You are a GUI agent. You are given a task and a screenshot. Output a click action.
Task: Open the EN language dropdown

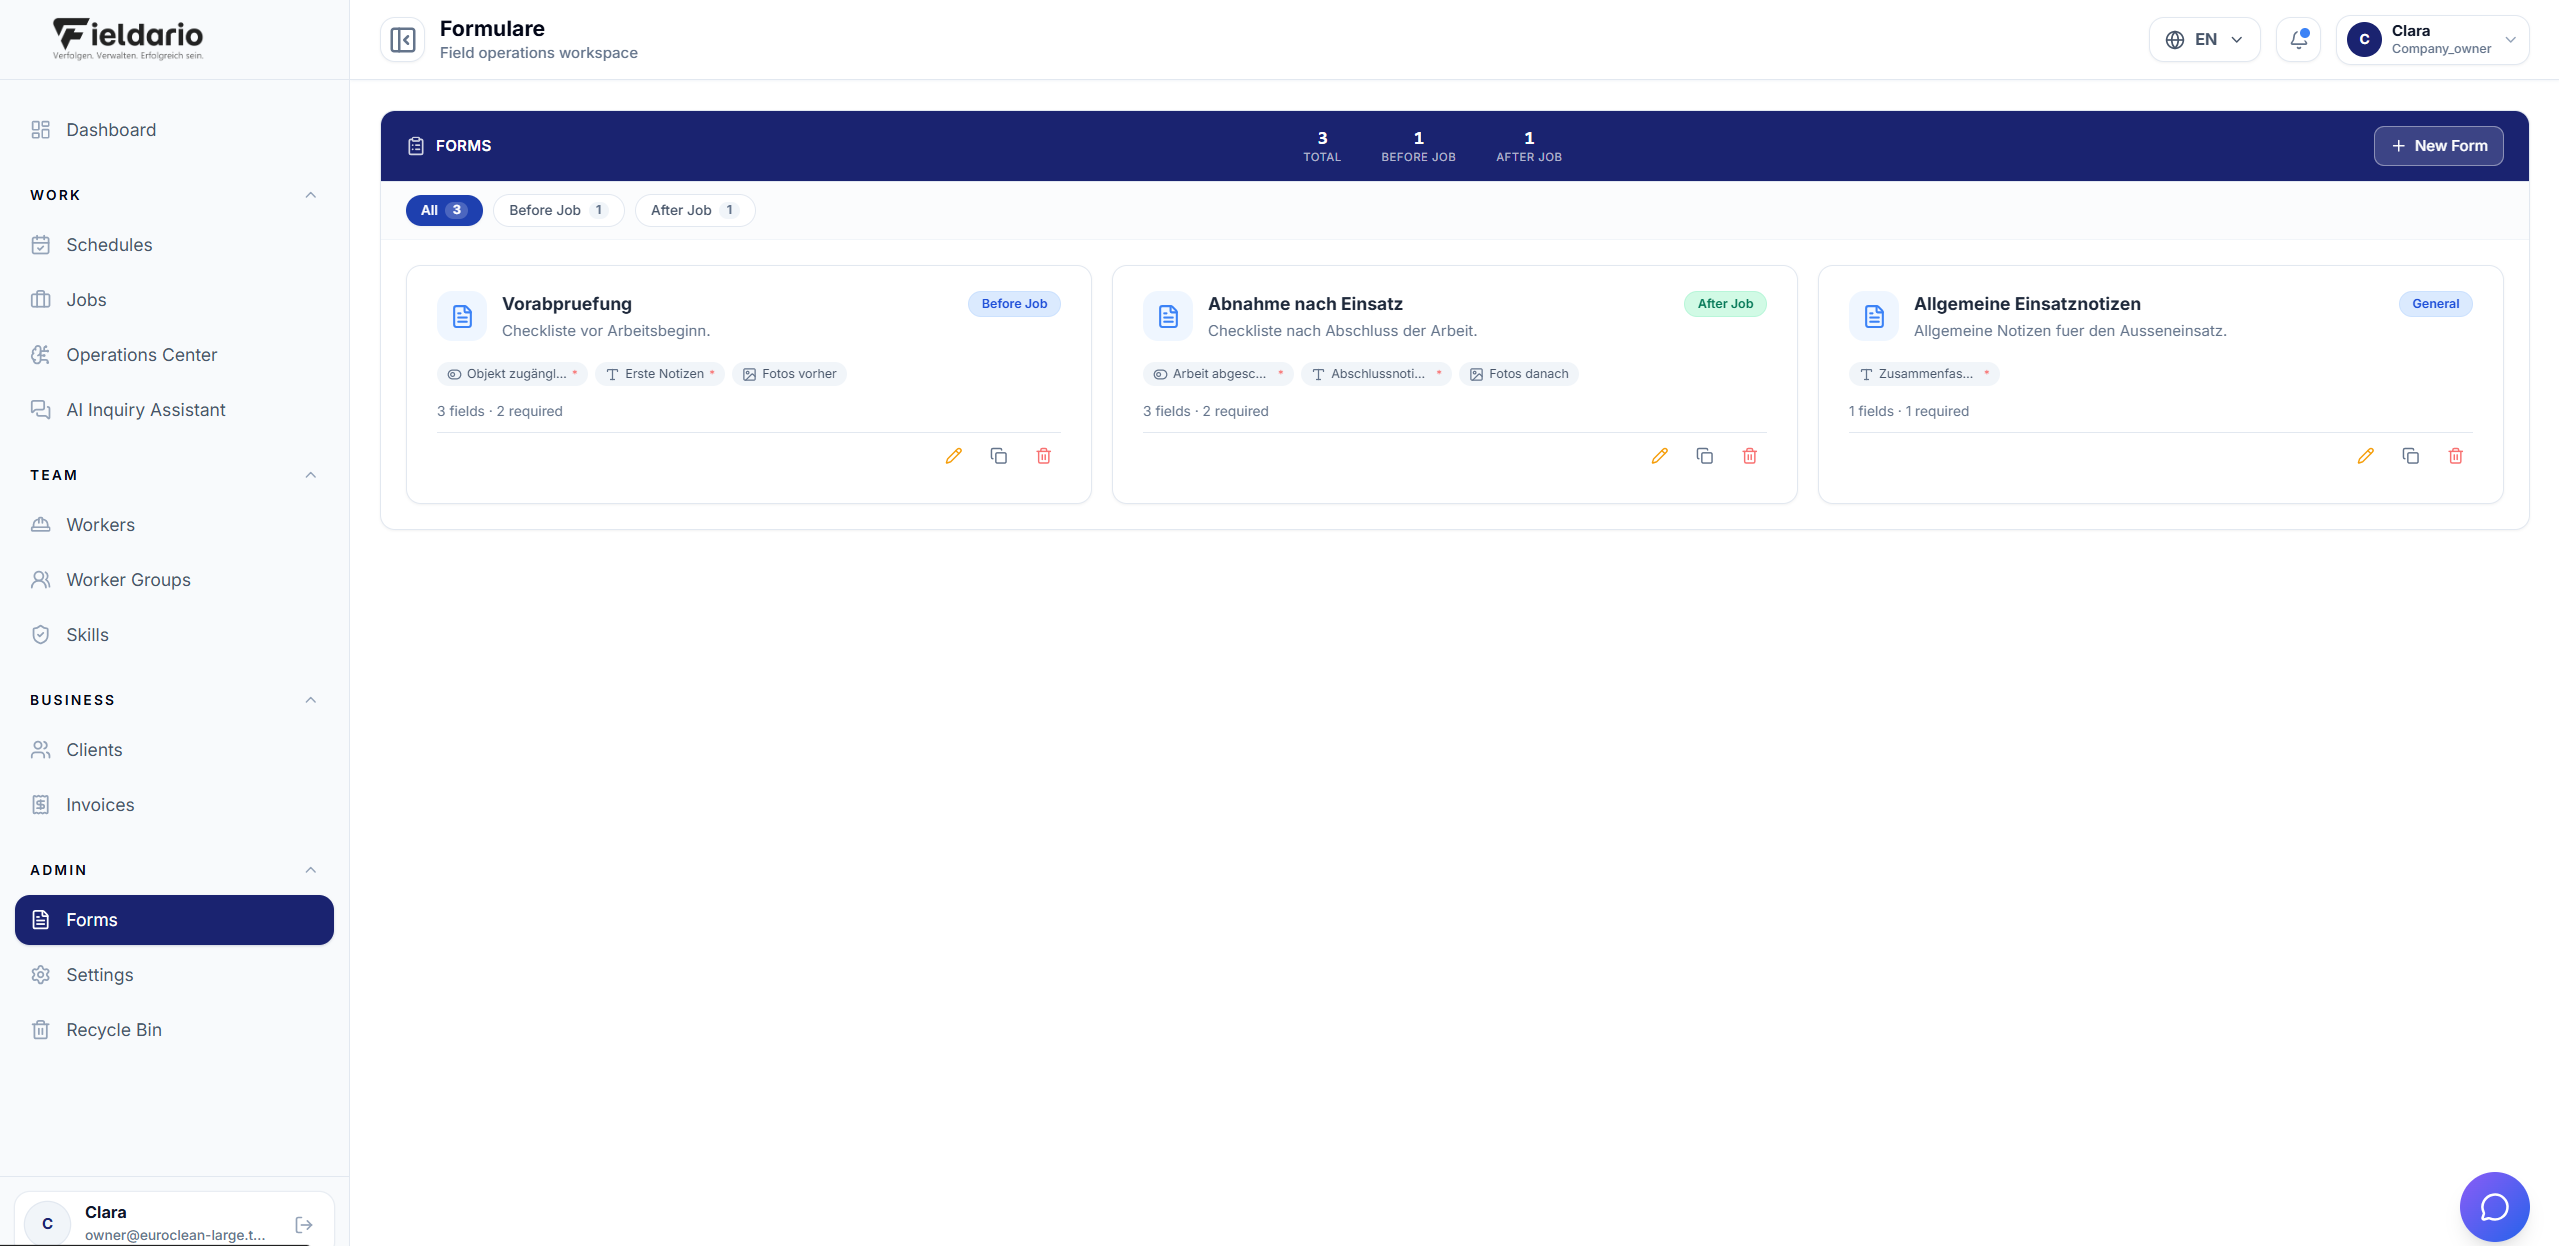(x=2204, y=40)
